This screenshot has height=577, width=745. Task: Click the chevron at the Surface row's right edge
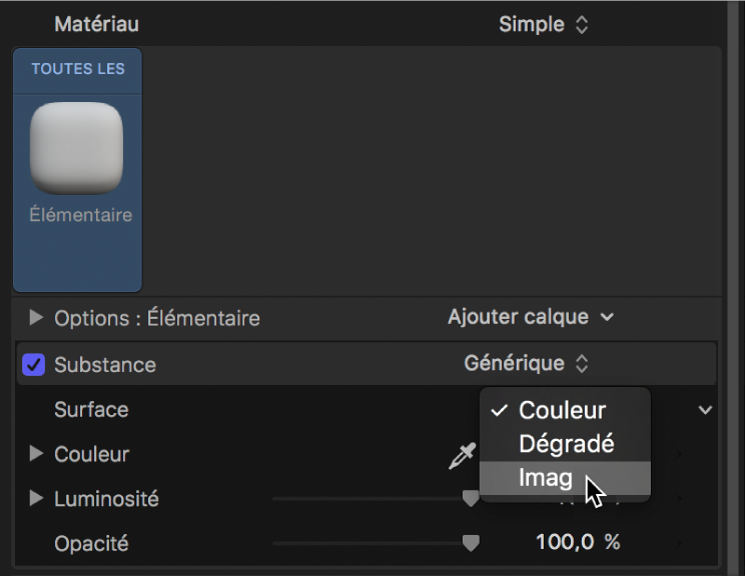[x=705, y=410]
